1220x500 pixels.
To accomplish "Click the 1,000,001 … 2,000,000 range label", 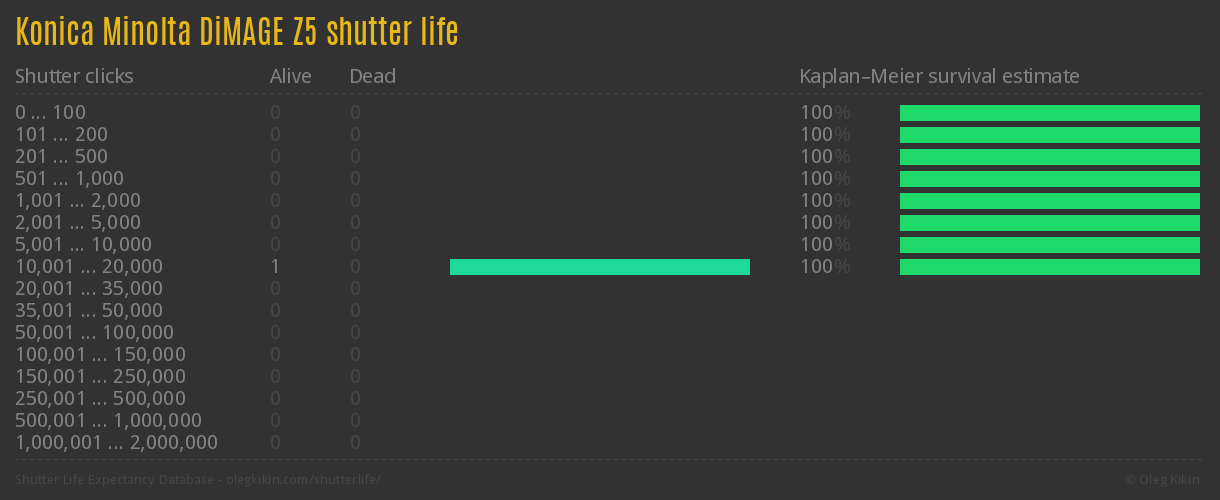I will pyautogui.click(x=116, y=443).
